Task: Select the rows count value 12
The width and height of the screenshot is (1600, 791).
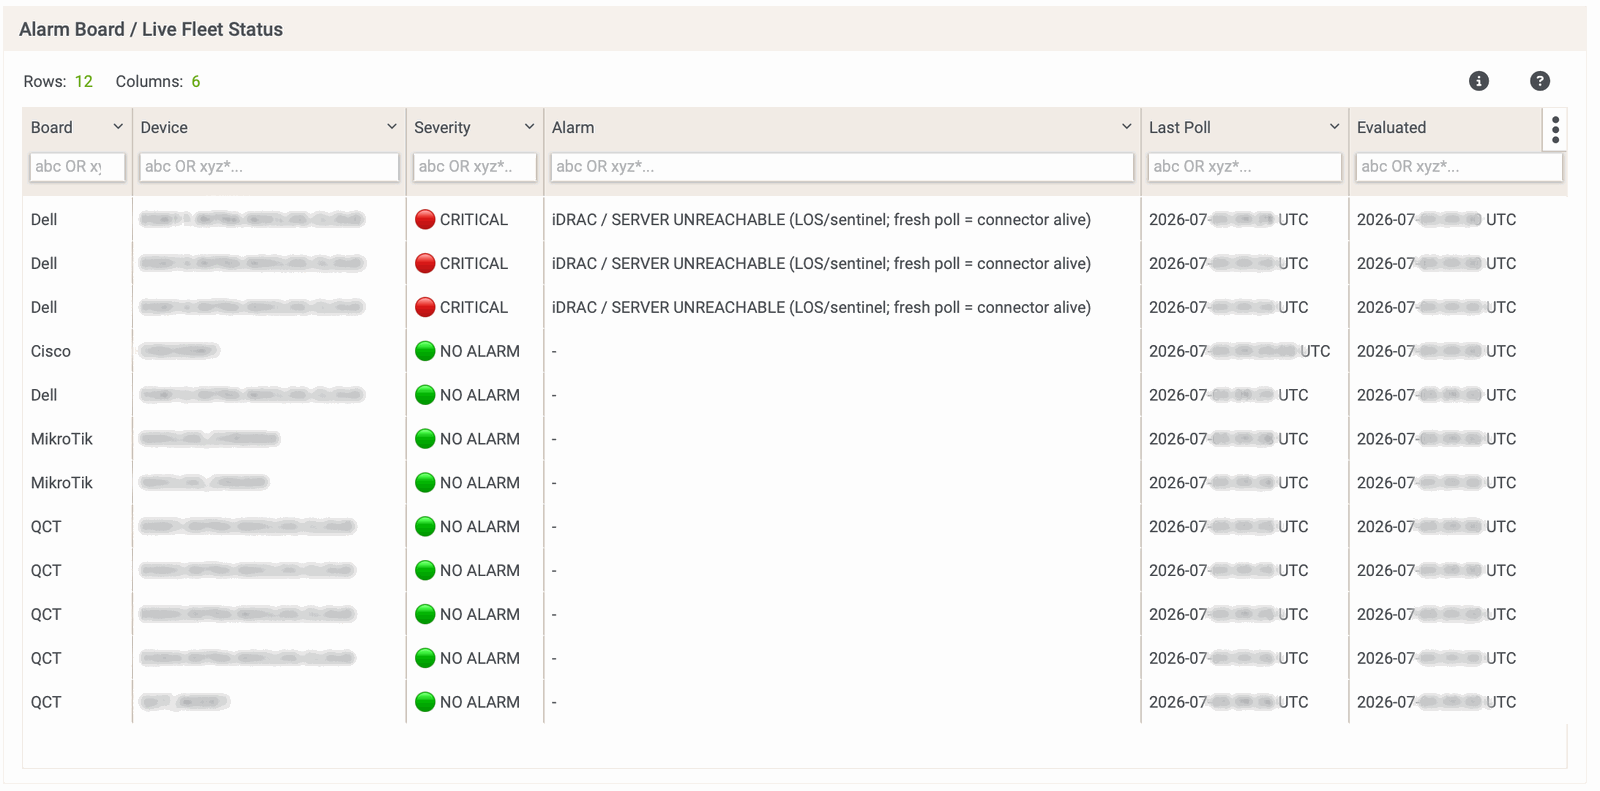Action: (84, 82)
